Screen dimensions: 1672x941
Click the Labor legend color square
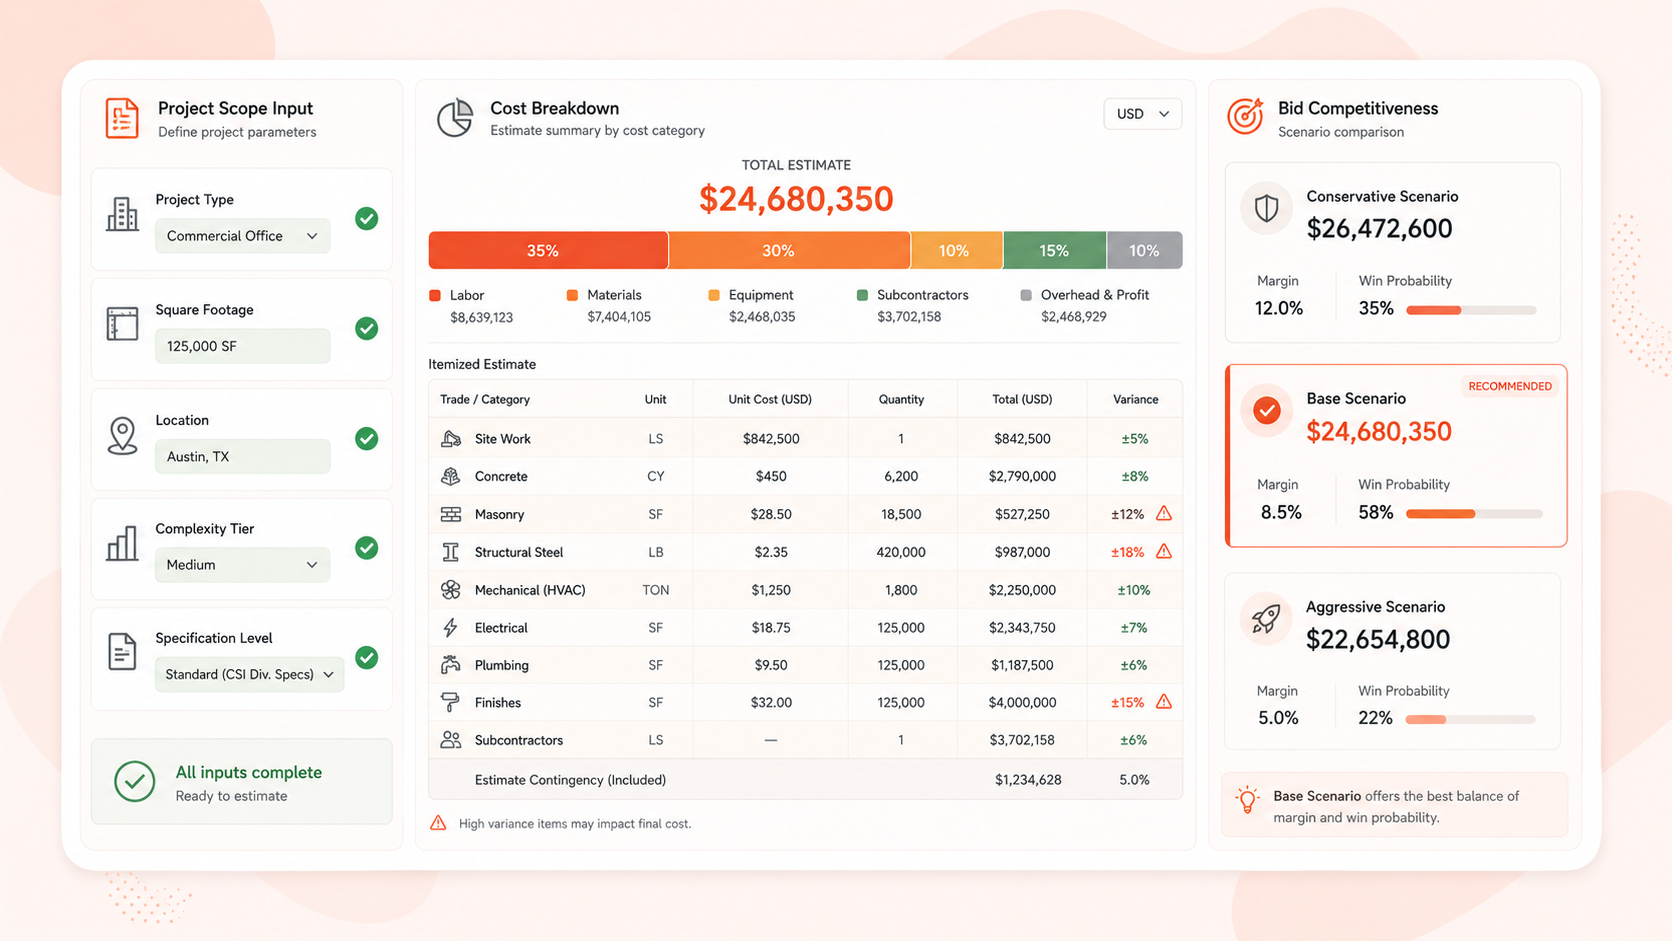pos(435,295)
